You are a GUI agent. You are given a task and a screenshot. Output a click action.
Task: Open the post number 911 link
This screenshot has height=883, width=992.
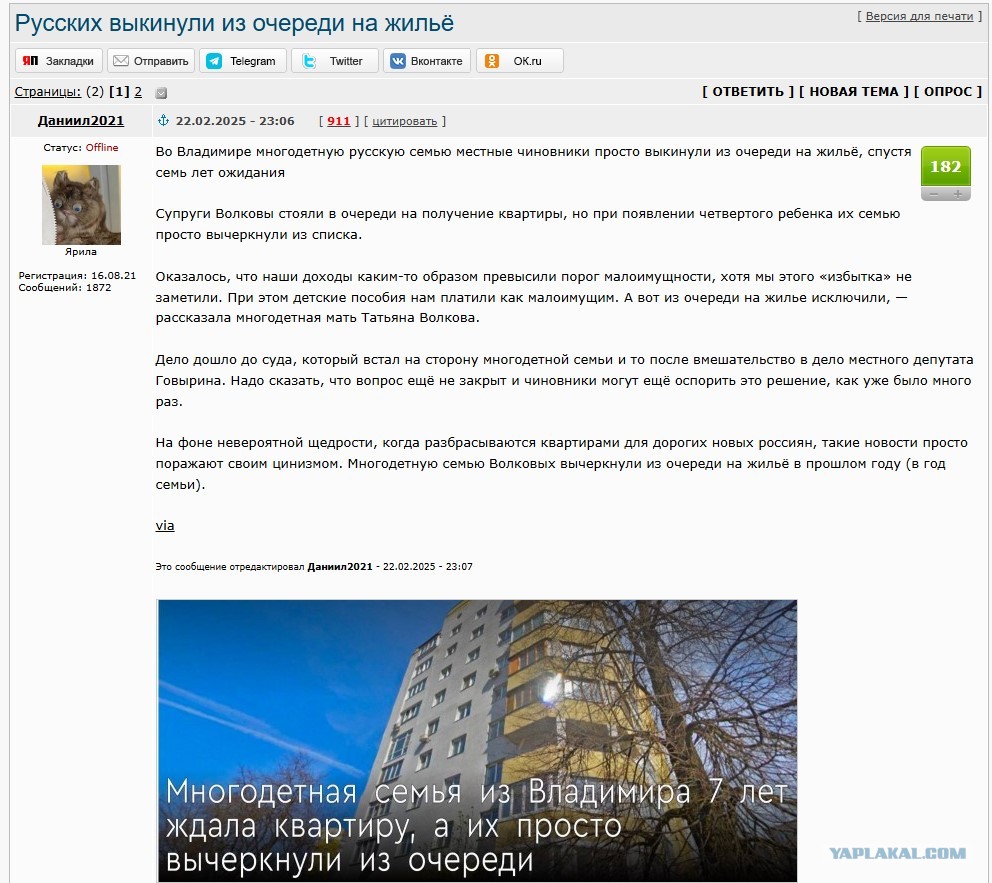tap(338, 121)
